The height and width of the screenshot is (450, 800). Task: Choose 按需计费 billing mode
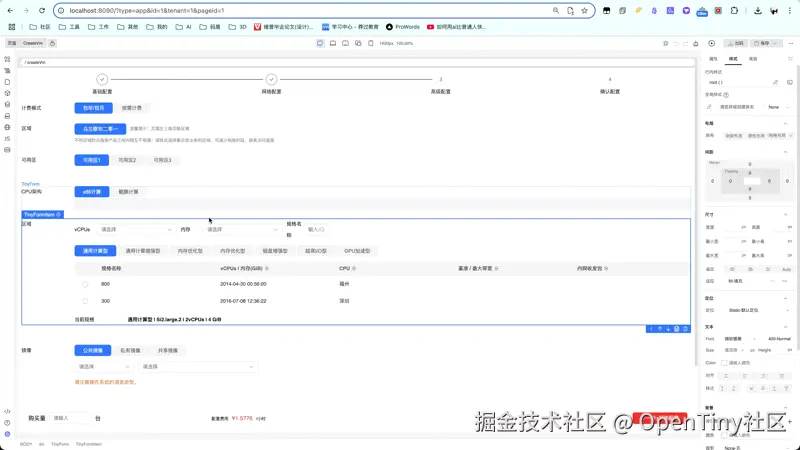132,108
